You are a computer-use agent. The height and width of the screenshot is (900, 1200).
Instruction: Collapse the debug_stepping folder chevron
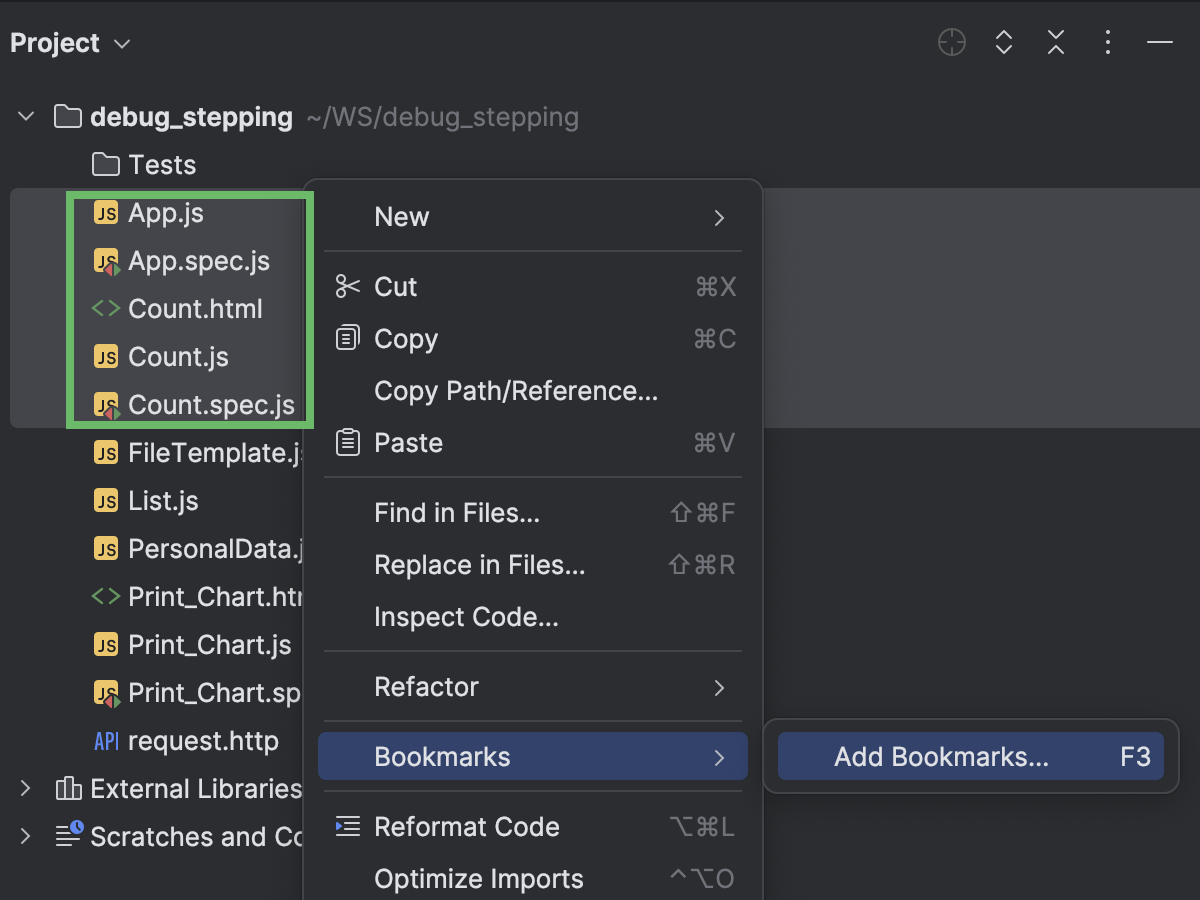pos(25,115)
